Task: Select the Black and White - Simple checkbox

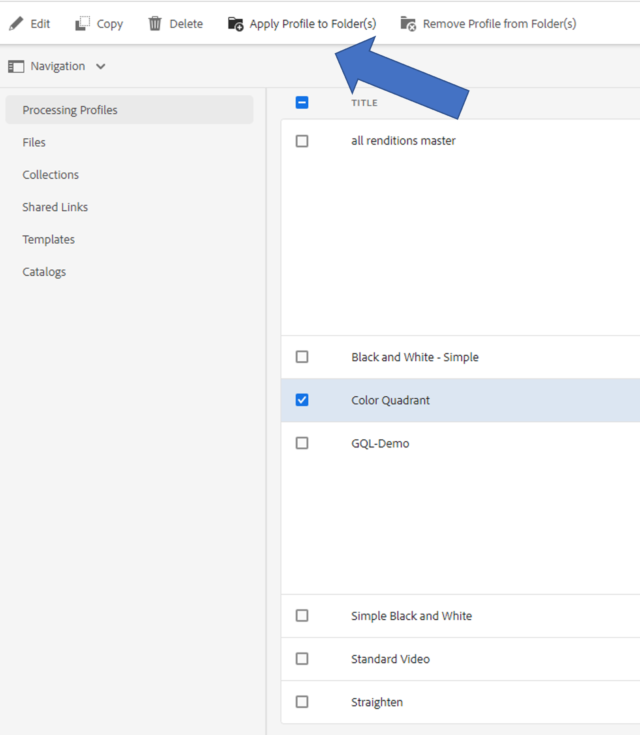Action: (302, 357)
